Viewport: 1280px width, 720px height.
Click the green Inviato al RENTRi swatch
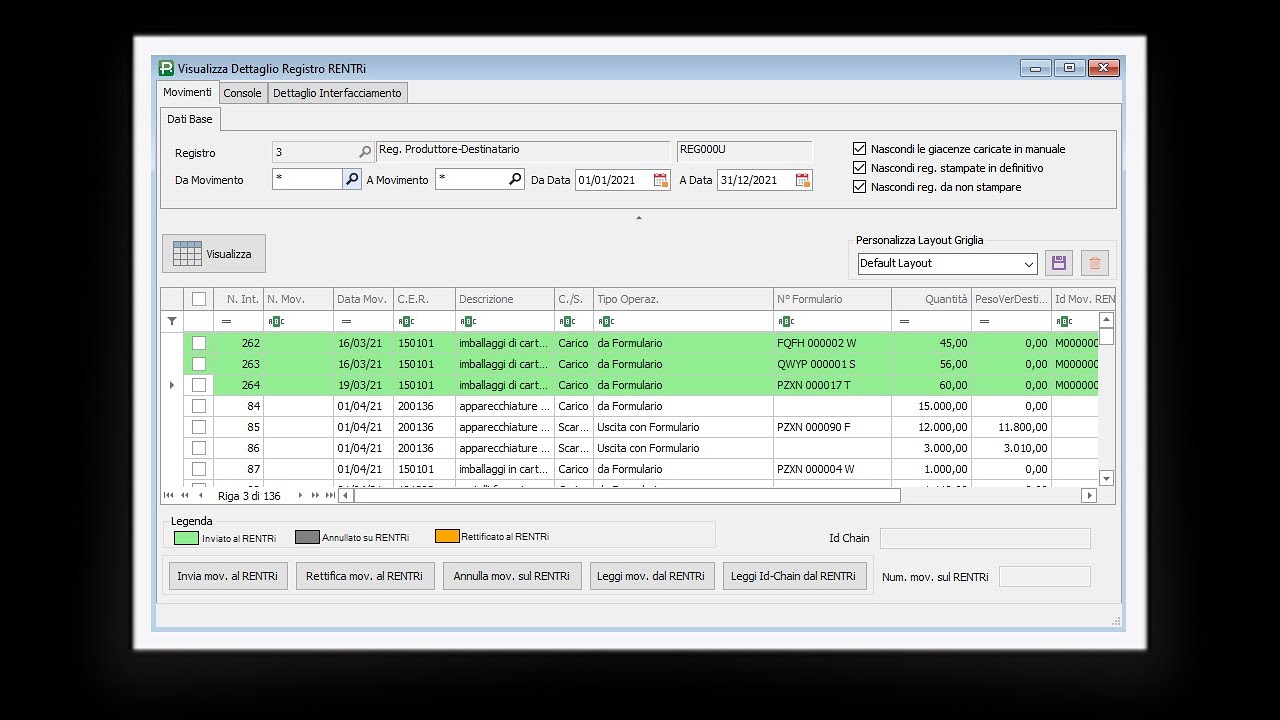click(x=186, y=537)
